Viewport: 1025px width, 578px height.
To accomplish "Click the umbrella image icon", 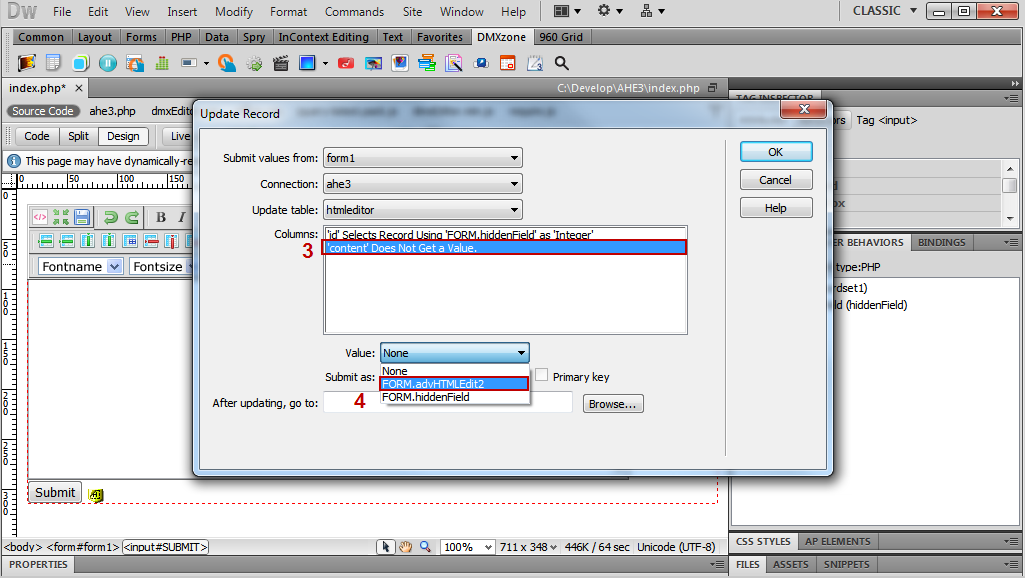I will click(373, 63).
